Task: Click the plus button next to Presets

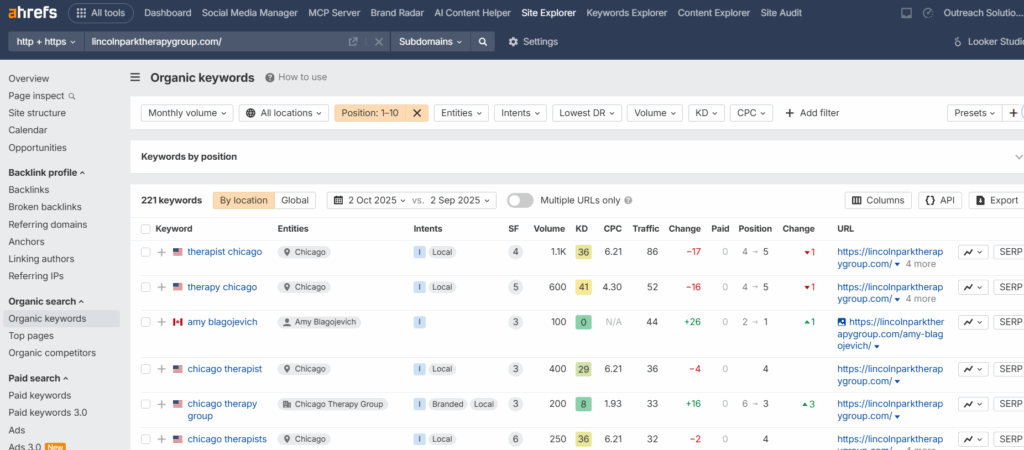Action: 1013,113
